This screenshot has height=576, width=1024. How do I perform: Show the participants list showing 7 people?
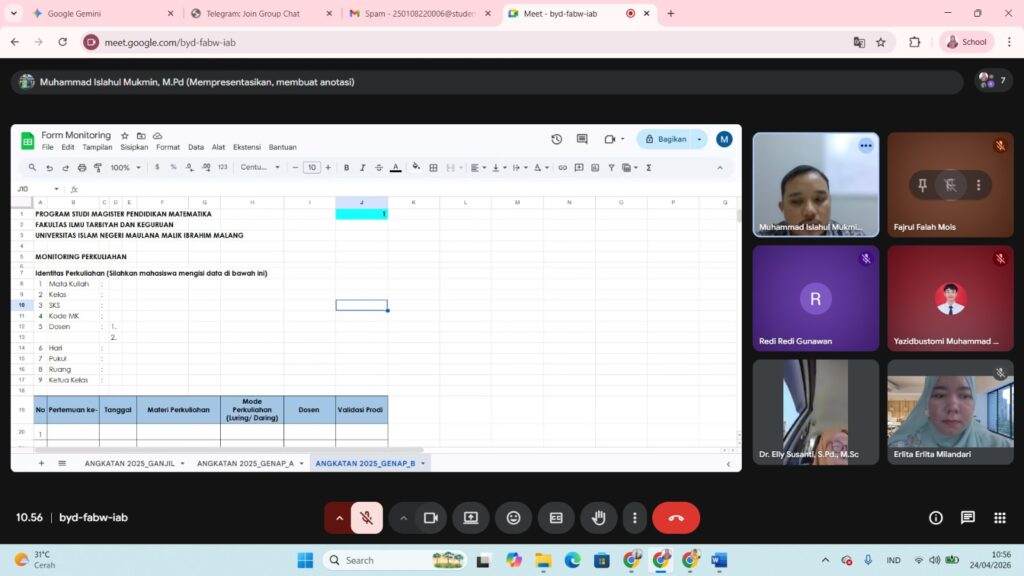[993, 80]
